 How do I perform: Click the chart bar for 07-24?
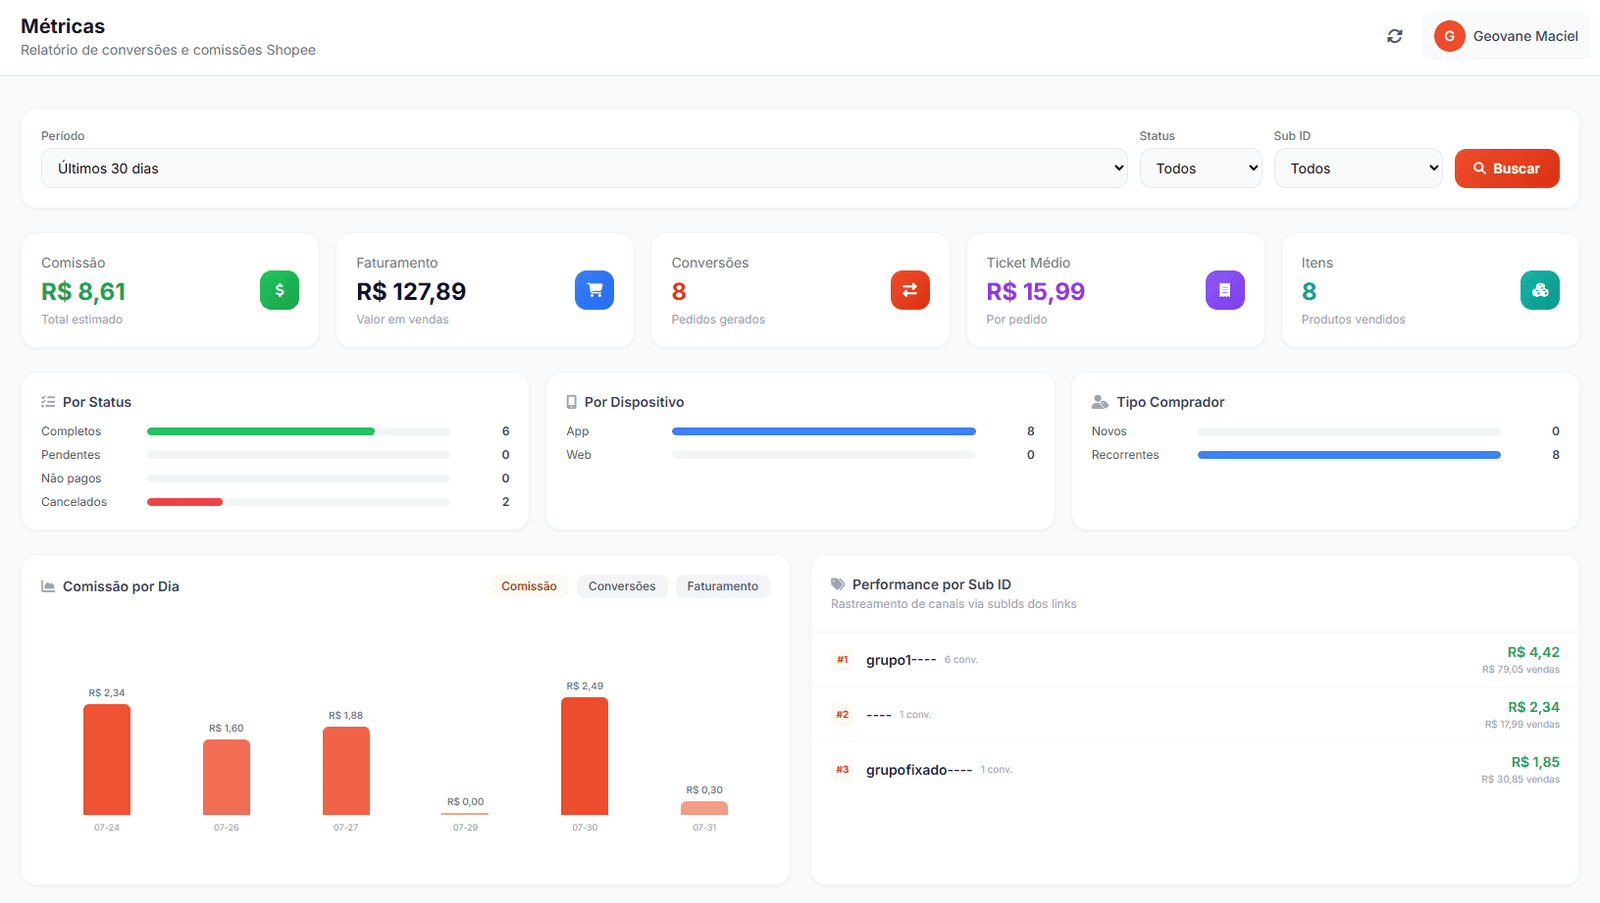click(x=107, y=759)
